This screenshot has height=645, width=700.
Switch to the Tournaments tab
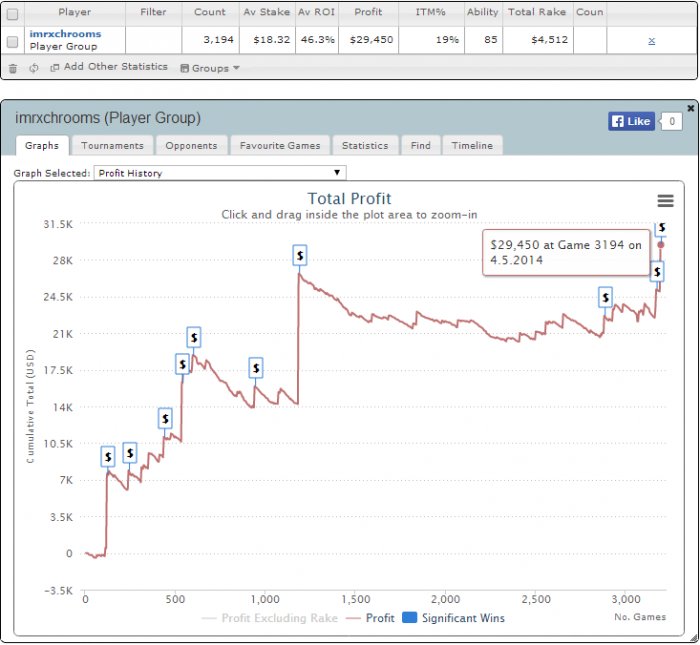112,146
